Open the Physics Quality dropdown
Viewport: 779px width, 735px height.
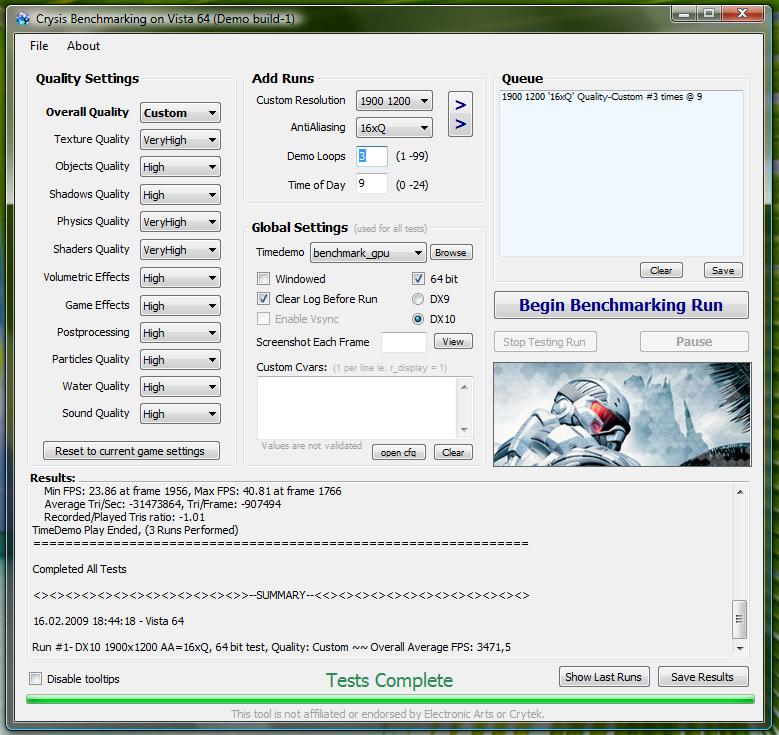click(x=180, y=222)
